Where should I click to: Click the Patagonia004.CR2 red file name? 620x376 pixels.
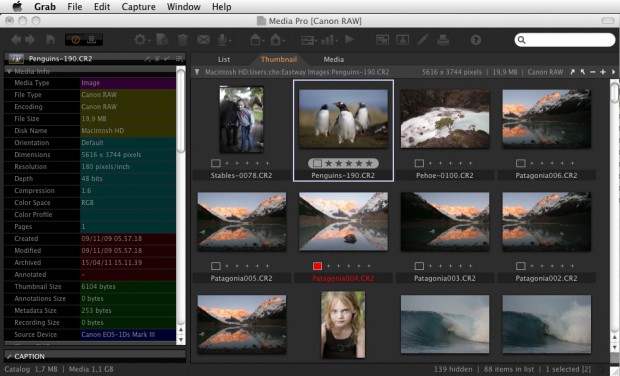(x=343, y=278)
